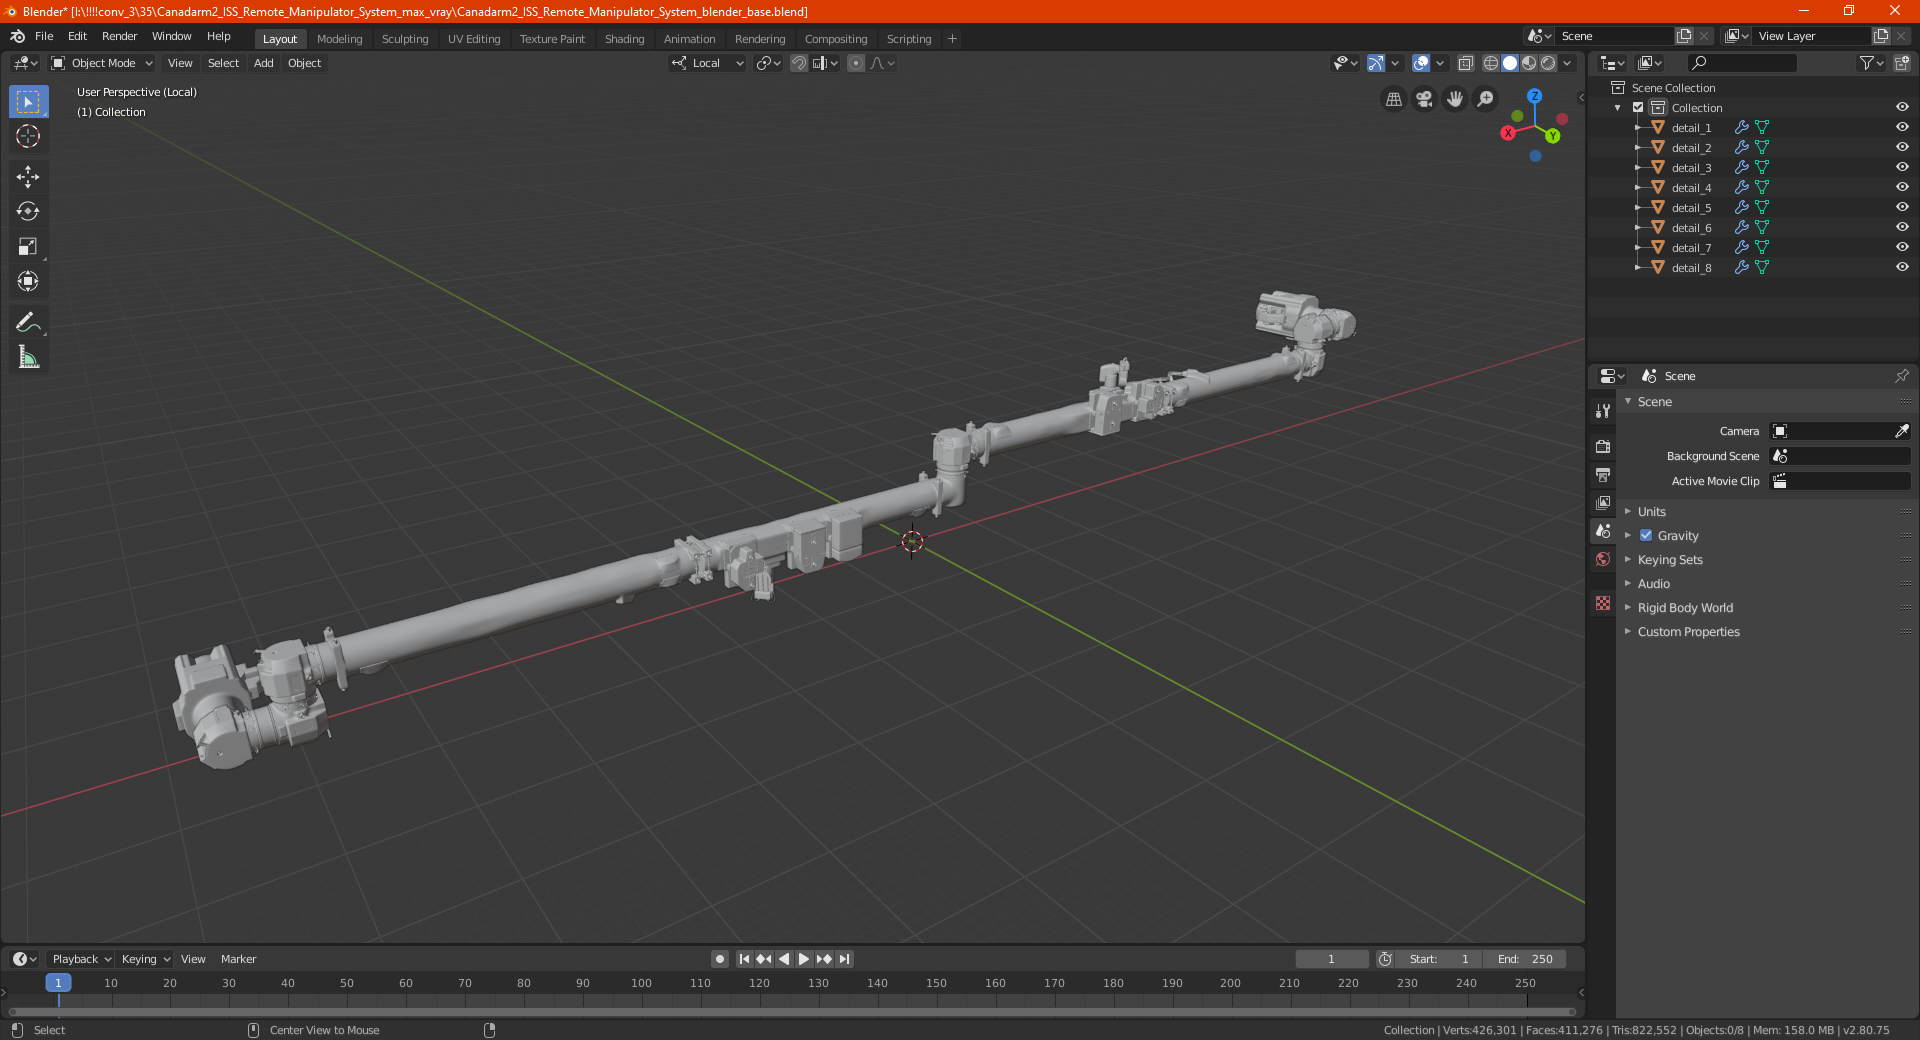1920x1040 pixels.
Task: Open the Local transform orientation dropdown
Action: (707, 63)
